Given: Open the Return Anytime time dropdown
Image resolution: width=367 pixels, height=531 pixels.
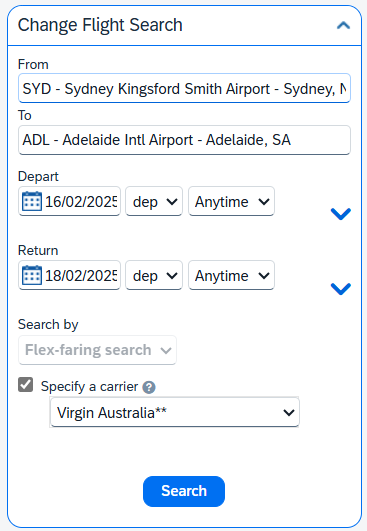Looking at the screenshot, I should click(x=231, y=275).
